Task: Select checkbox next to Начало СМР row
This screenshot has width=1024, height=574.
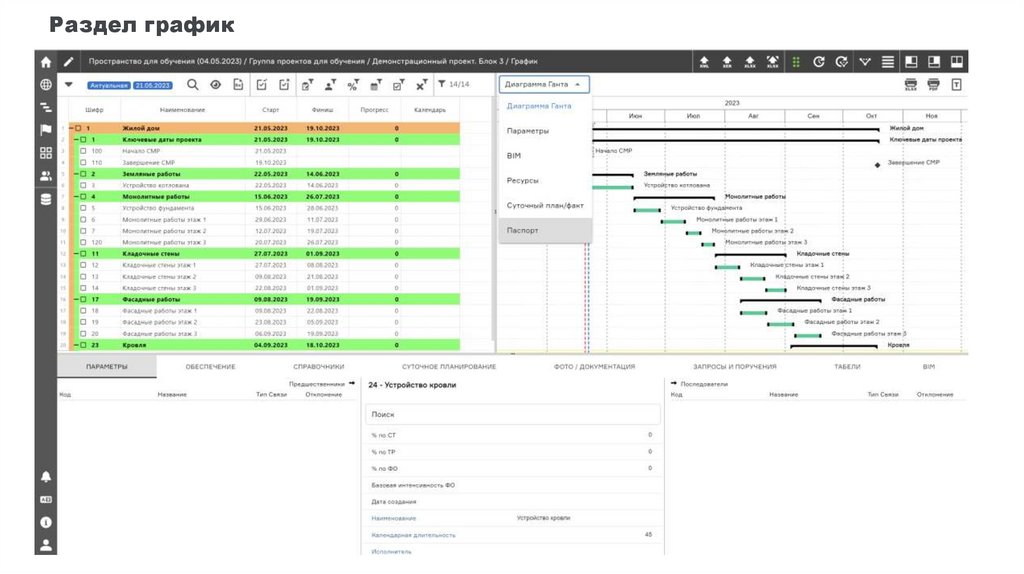Action: tap(82, 151)
